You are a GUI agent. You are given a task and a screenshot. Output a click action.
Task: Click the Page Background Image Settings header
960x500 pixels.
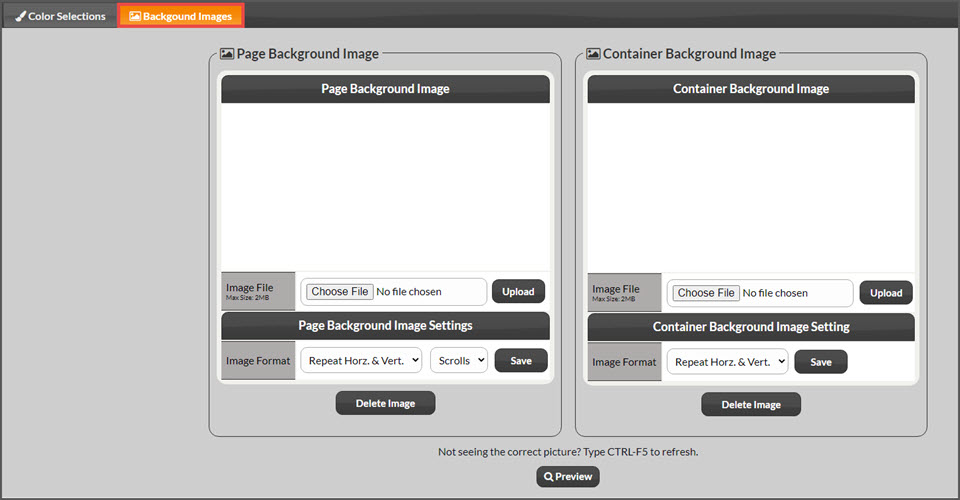tap(386, 326)
